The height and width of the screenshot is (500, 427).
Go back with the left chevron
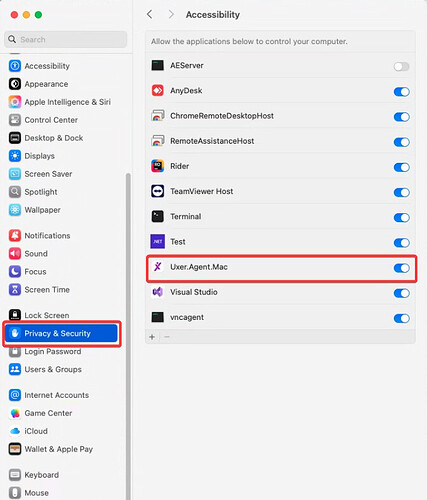pyautogui.click(x=150, y=14)
